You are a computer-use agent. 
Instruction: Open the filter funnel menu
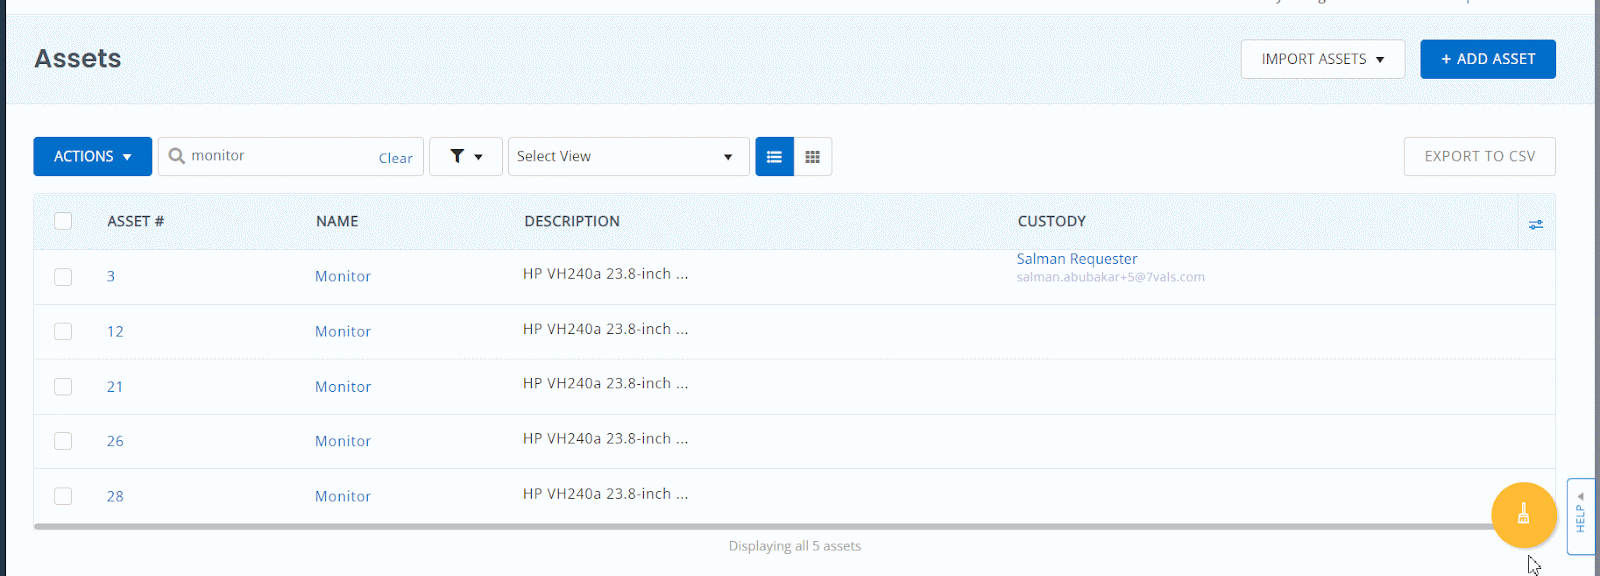[x=465, y=157]
